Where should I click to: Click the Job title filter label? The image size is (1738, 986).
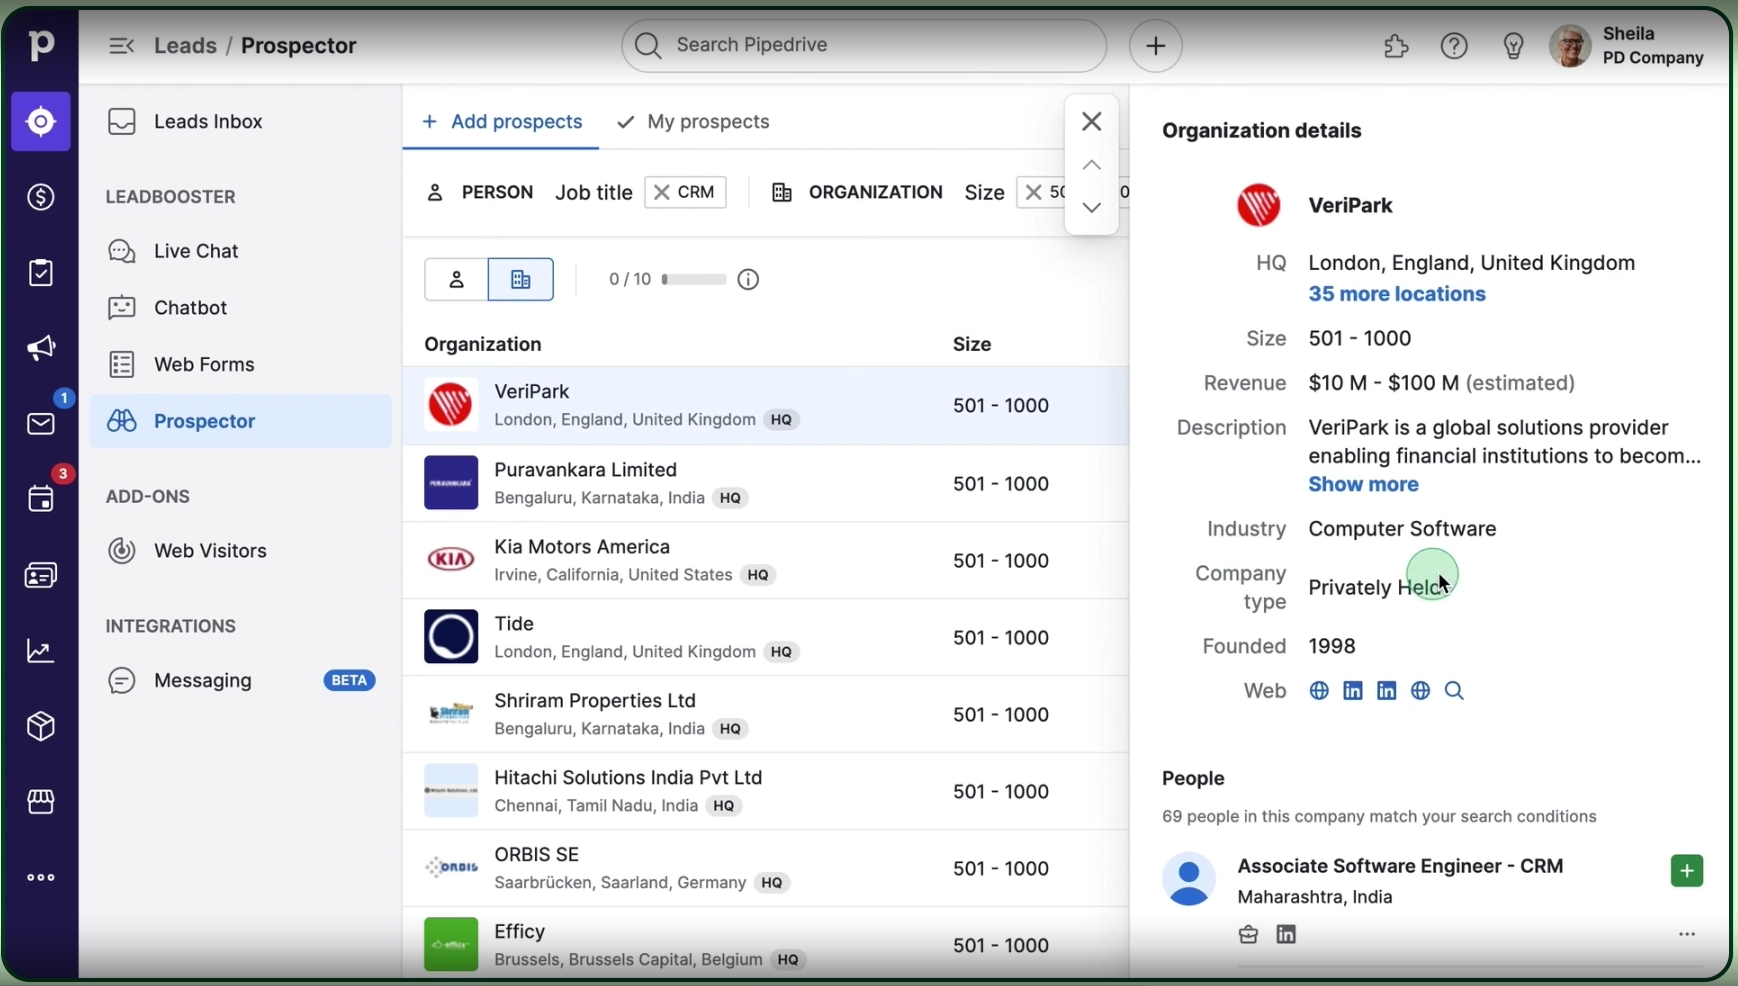click(593, 193)
